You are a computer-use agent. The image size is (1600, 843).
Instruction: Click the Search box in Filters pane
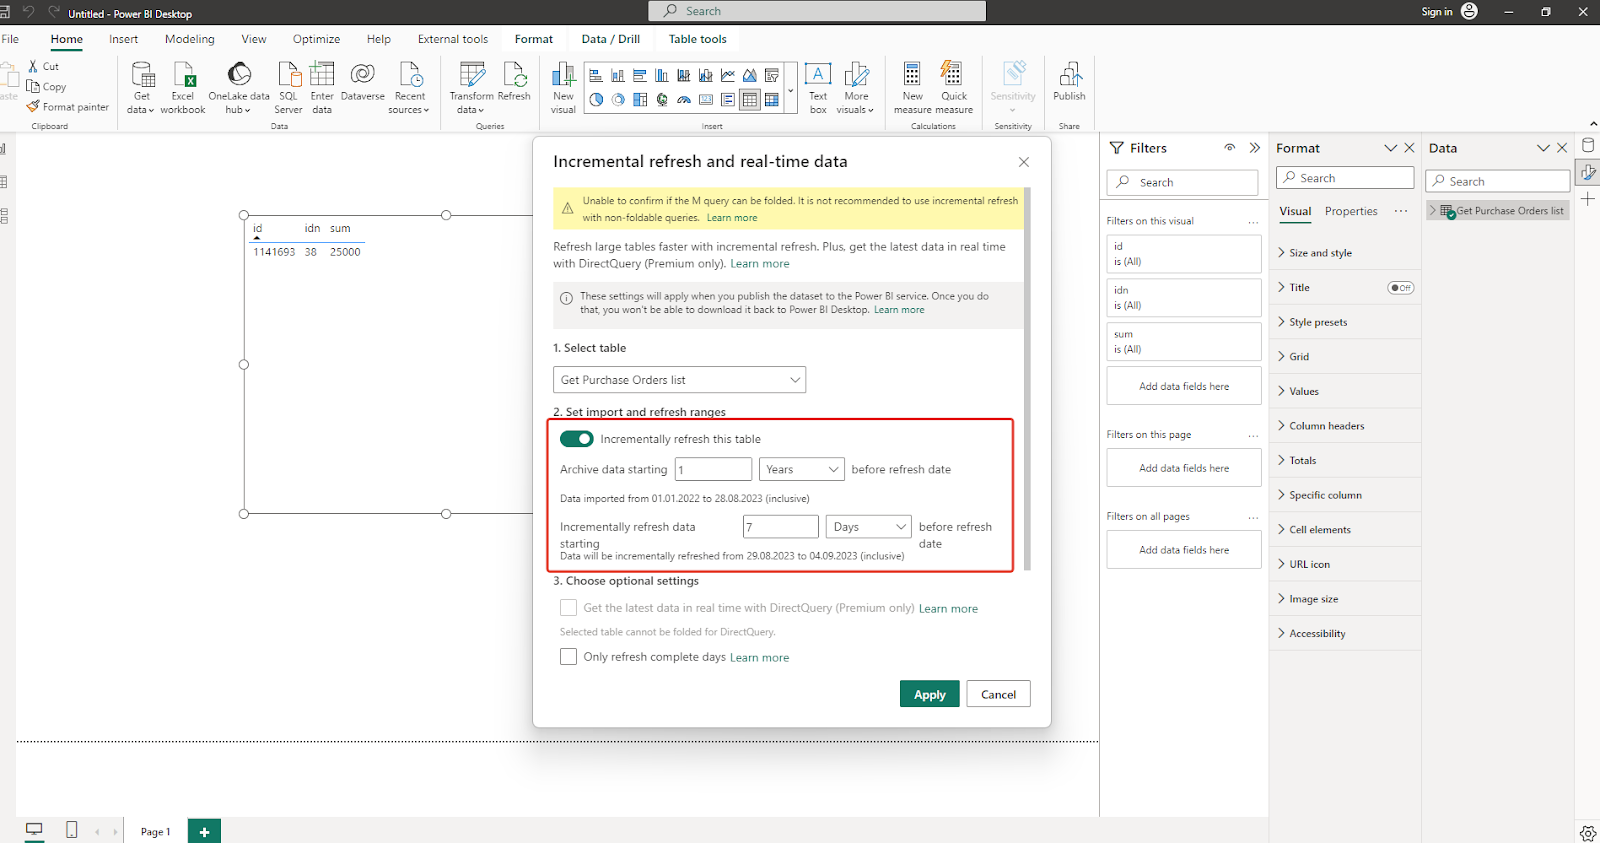tap(1183, 182)
